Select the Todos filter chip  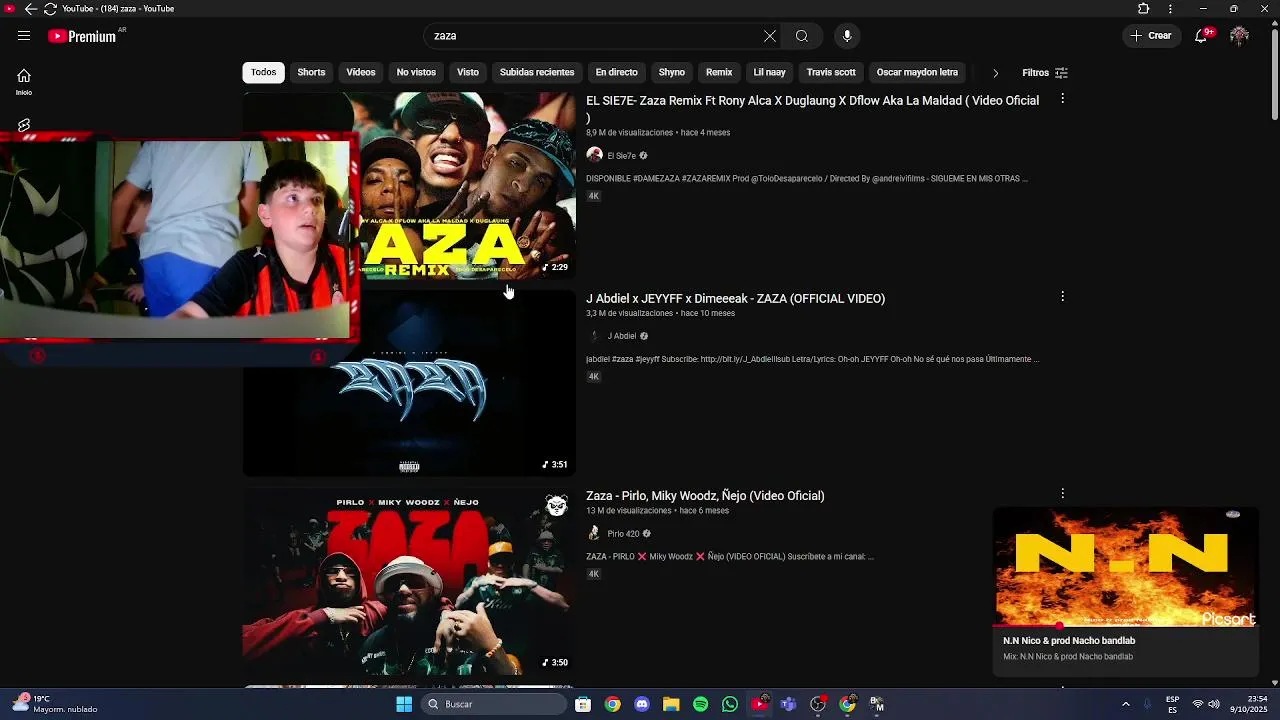pos(264,72)
